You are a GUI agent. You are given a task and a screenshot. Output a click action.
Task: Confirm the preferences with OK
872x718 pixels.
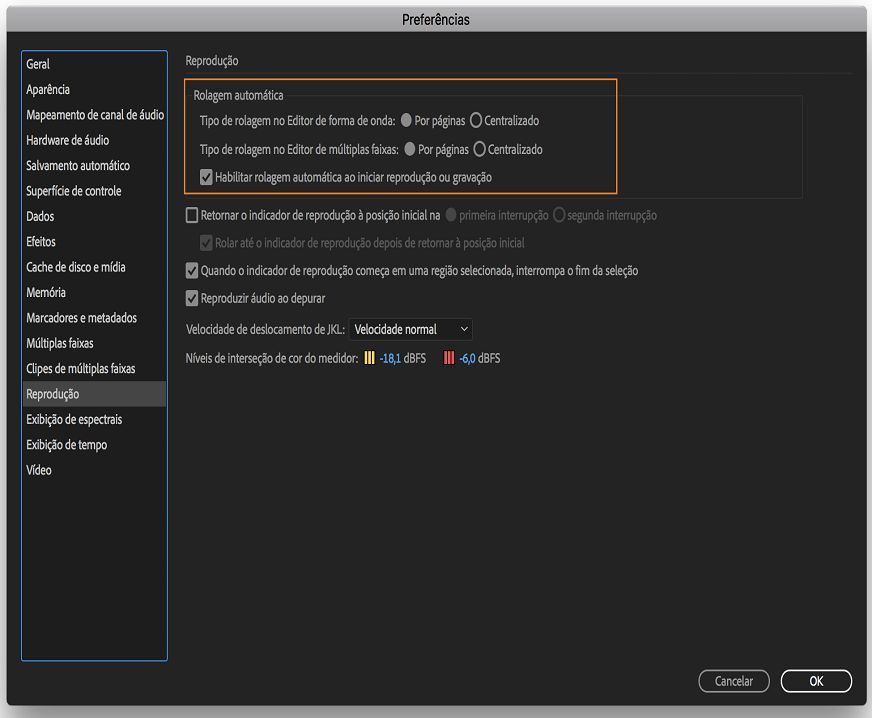816,680
